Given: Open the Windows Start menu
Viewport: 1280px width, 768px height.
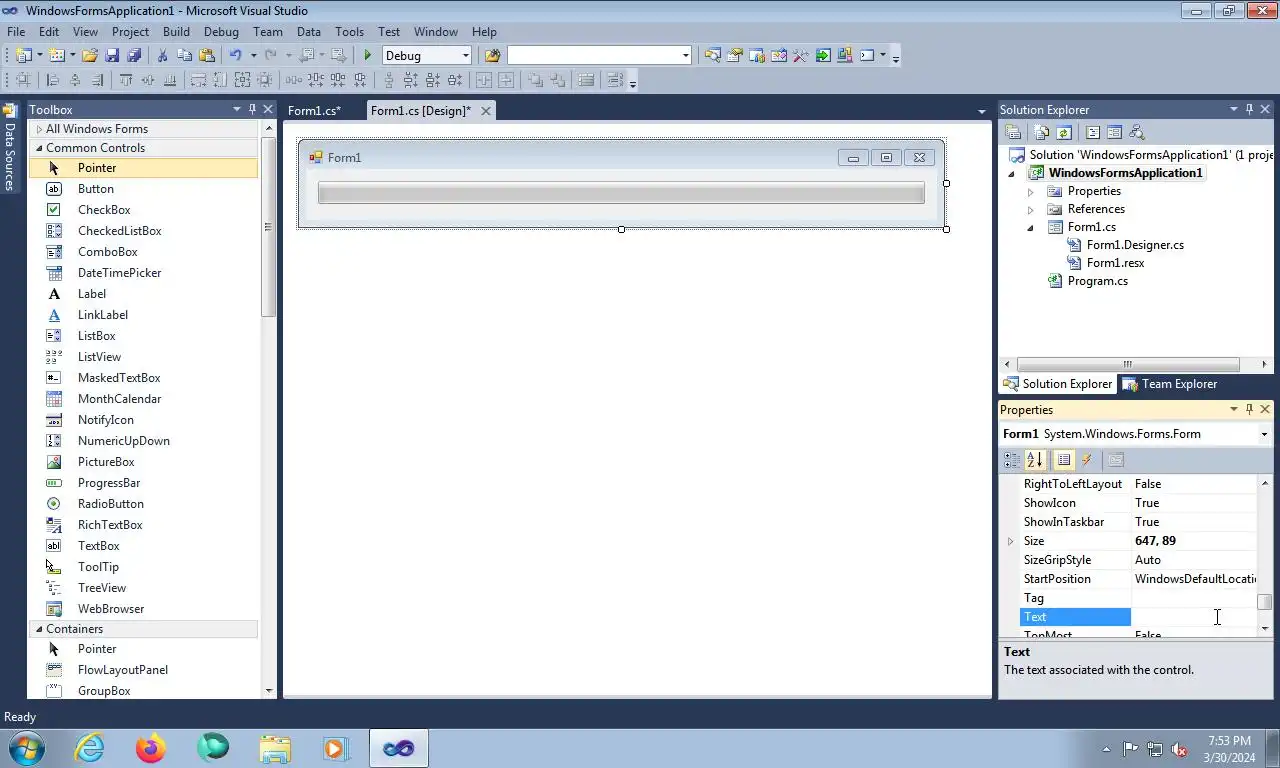Looking at the screenshot, I should (x=26, y=747).
